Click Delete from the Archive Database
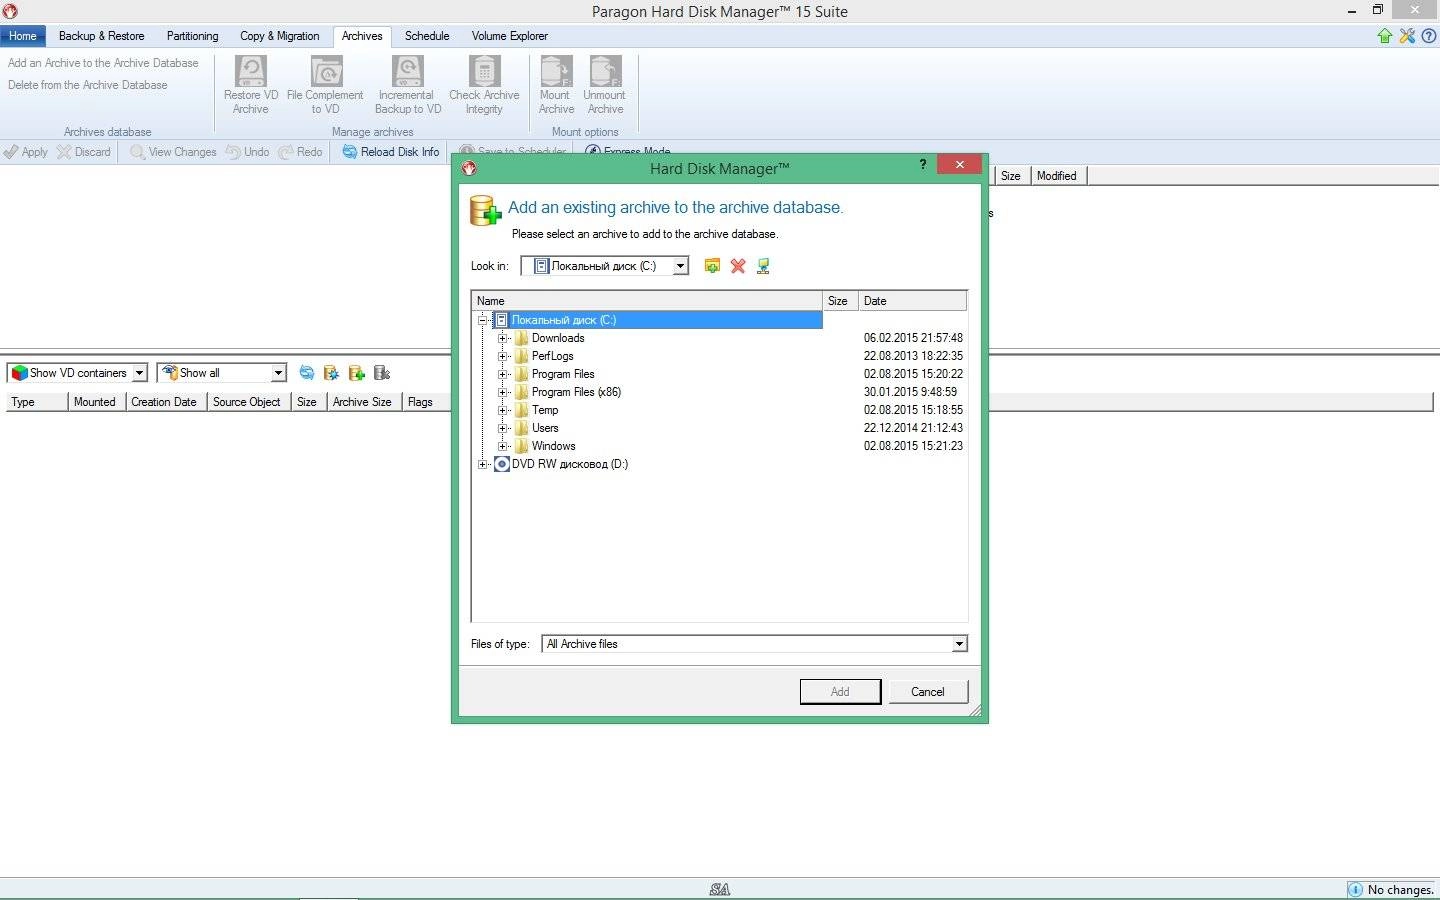This screenshot has width=1440, height=900. click(88, 85)
